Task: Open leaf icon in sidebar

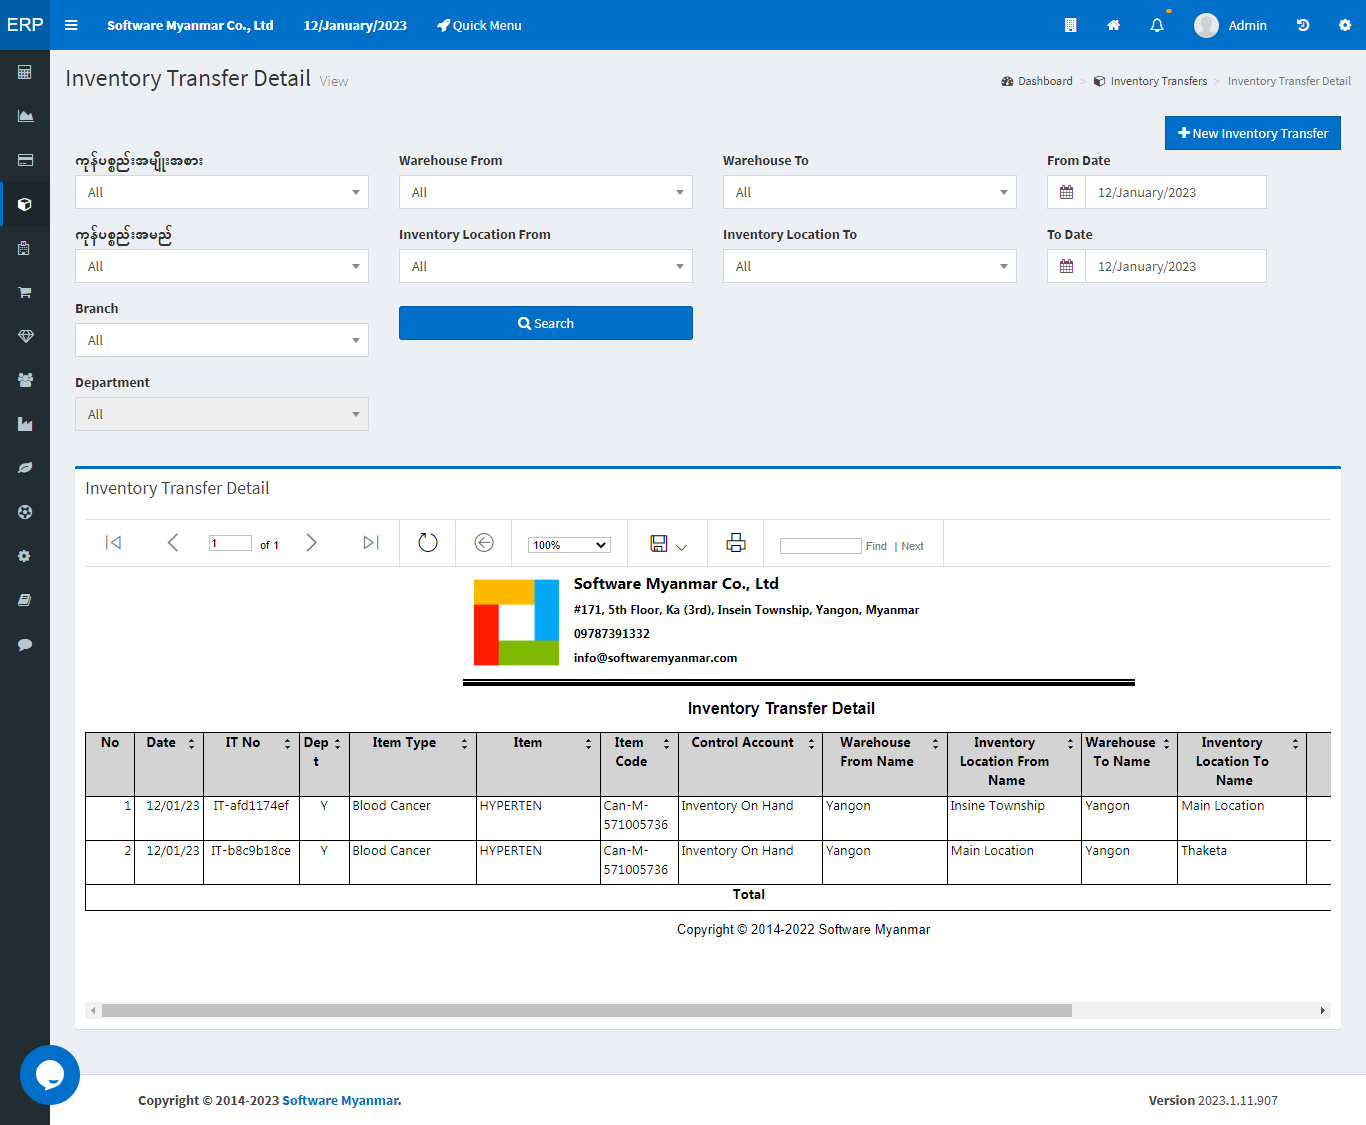Action: [x=25, y=468]
